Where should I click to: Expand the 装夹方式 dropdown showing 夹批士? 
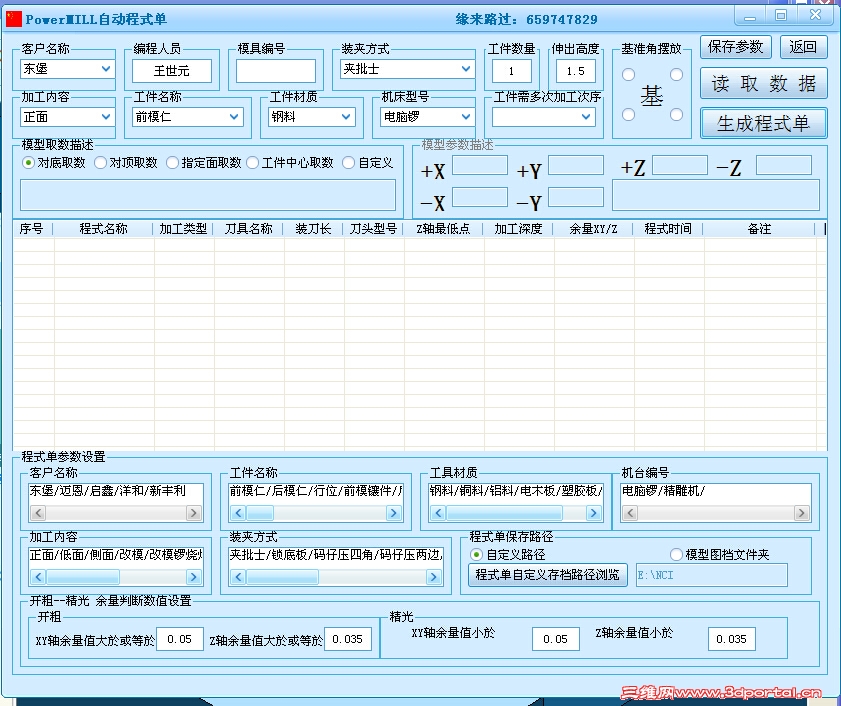pyautogui.click(x=407, y=69)
